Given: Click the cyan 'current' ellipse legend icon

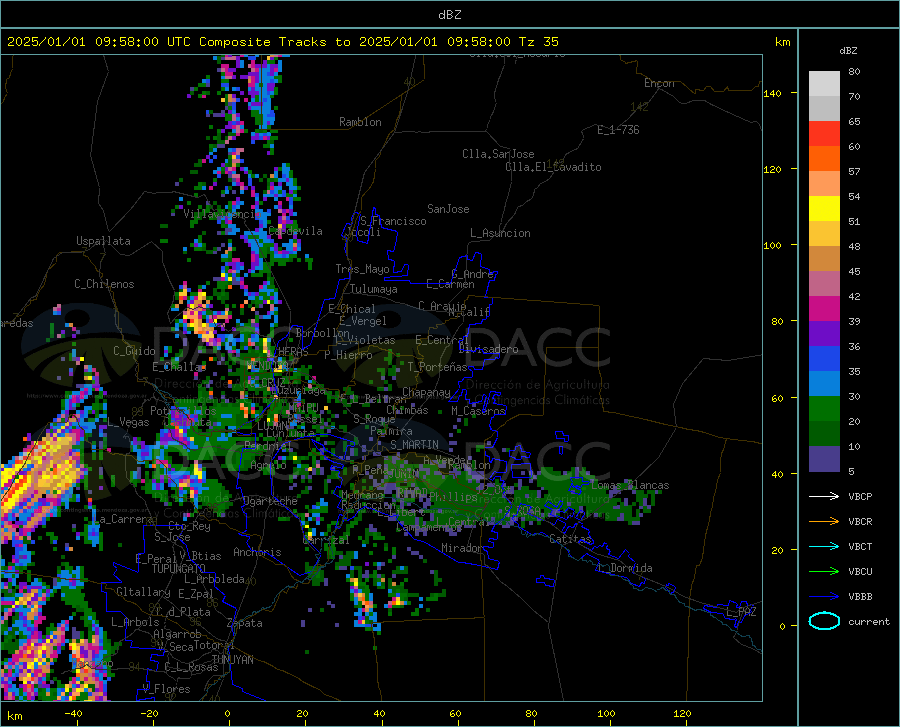Looking at the screenshot, I should click(x=824, y=621).
